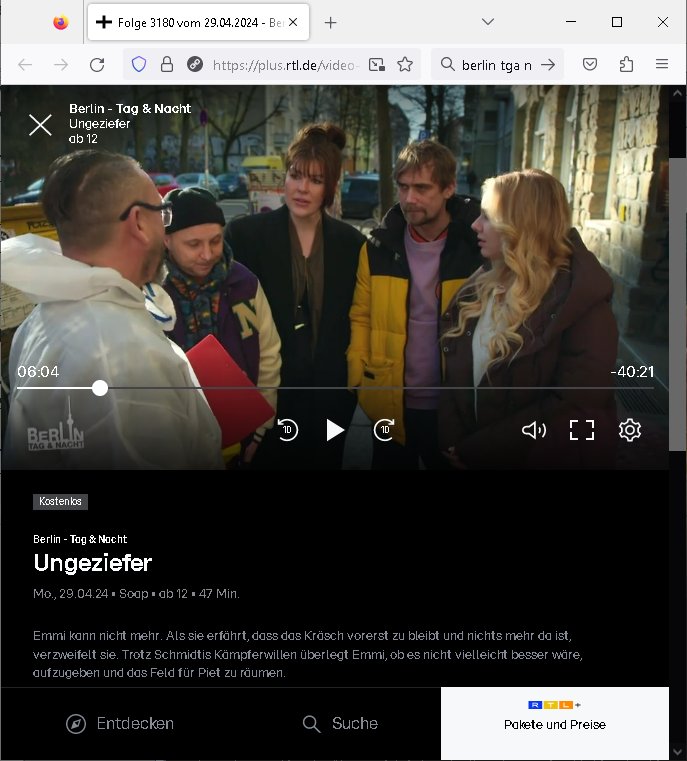Open Firefox extensions menu
This screenshot has width=687, height=761.
pyautogui.click(x=626, y=65)
